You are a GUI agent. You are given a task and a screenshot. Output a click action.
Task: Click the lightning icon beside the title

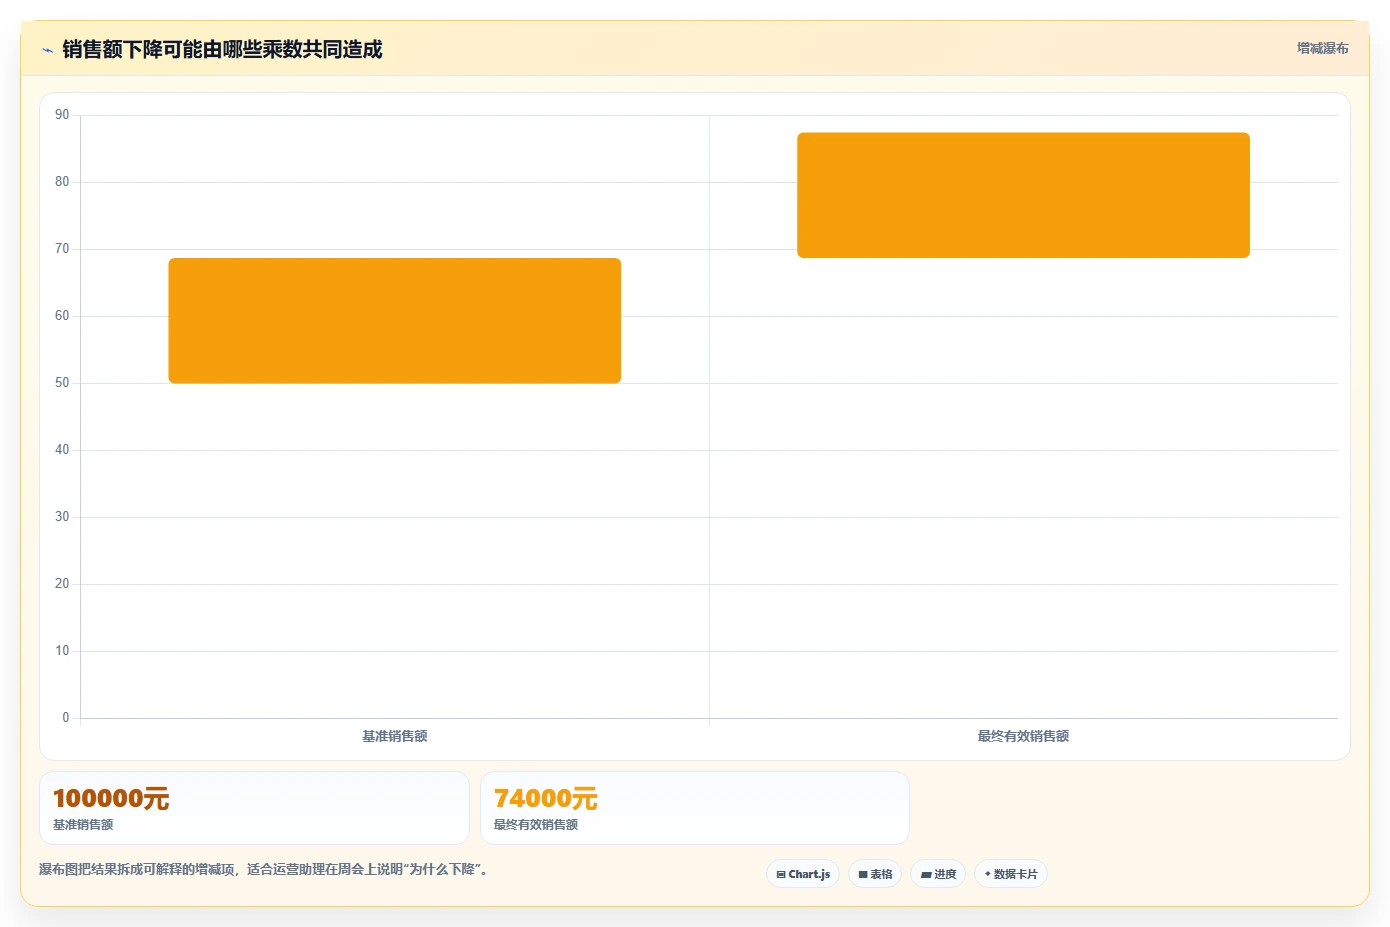[47, 50]
